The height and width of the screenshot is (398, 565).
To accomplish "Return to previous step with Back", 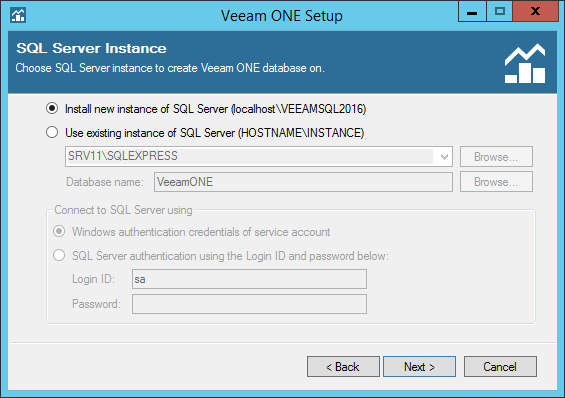I will [343, 367].
